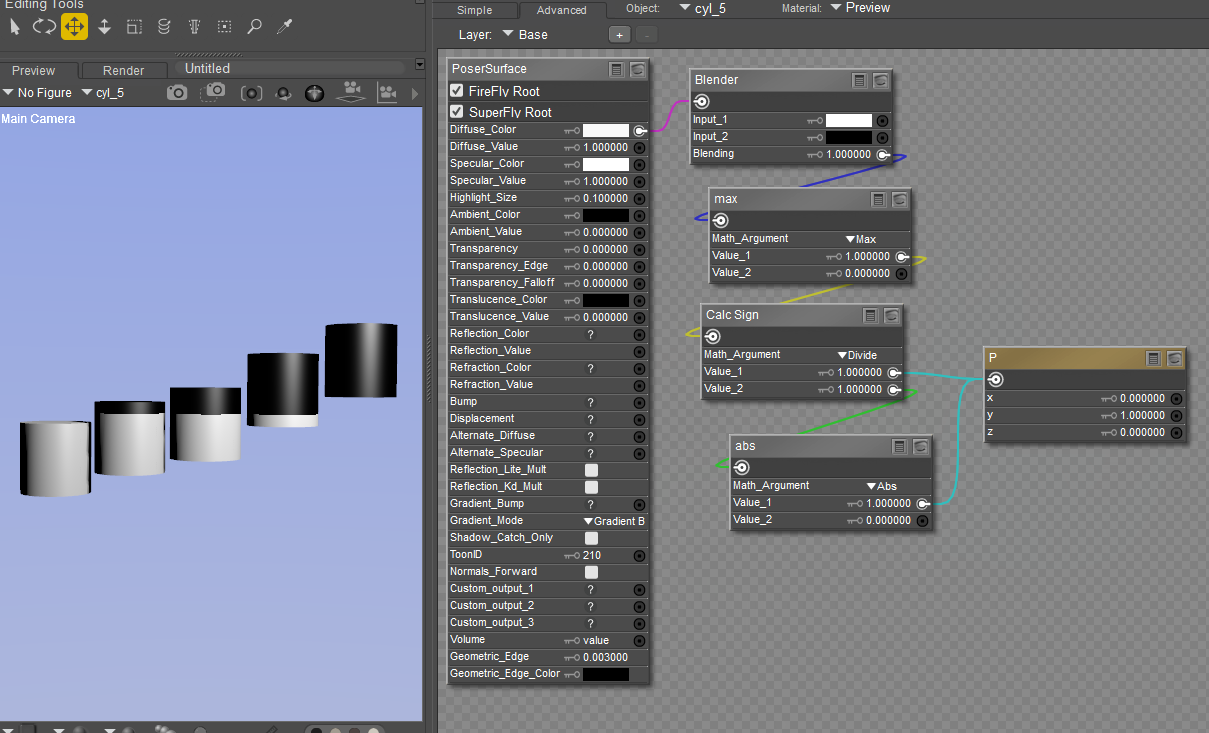Uncheck the SuperFly Root checkbox
Image resolution: width=1209 pixels, height=733 pixels.
pos(457,112)
